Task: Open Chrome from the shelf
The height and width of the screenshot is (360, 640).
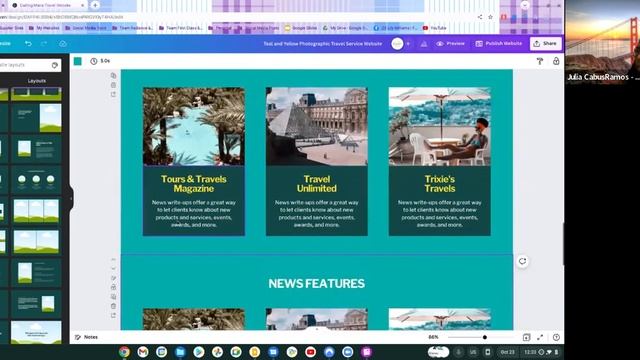Action: click(x=124, y=352)
